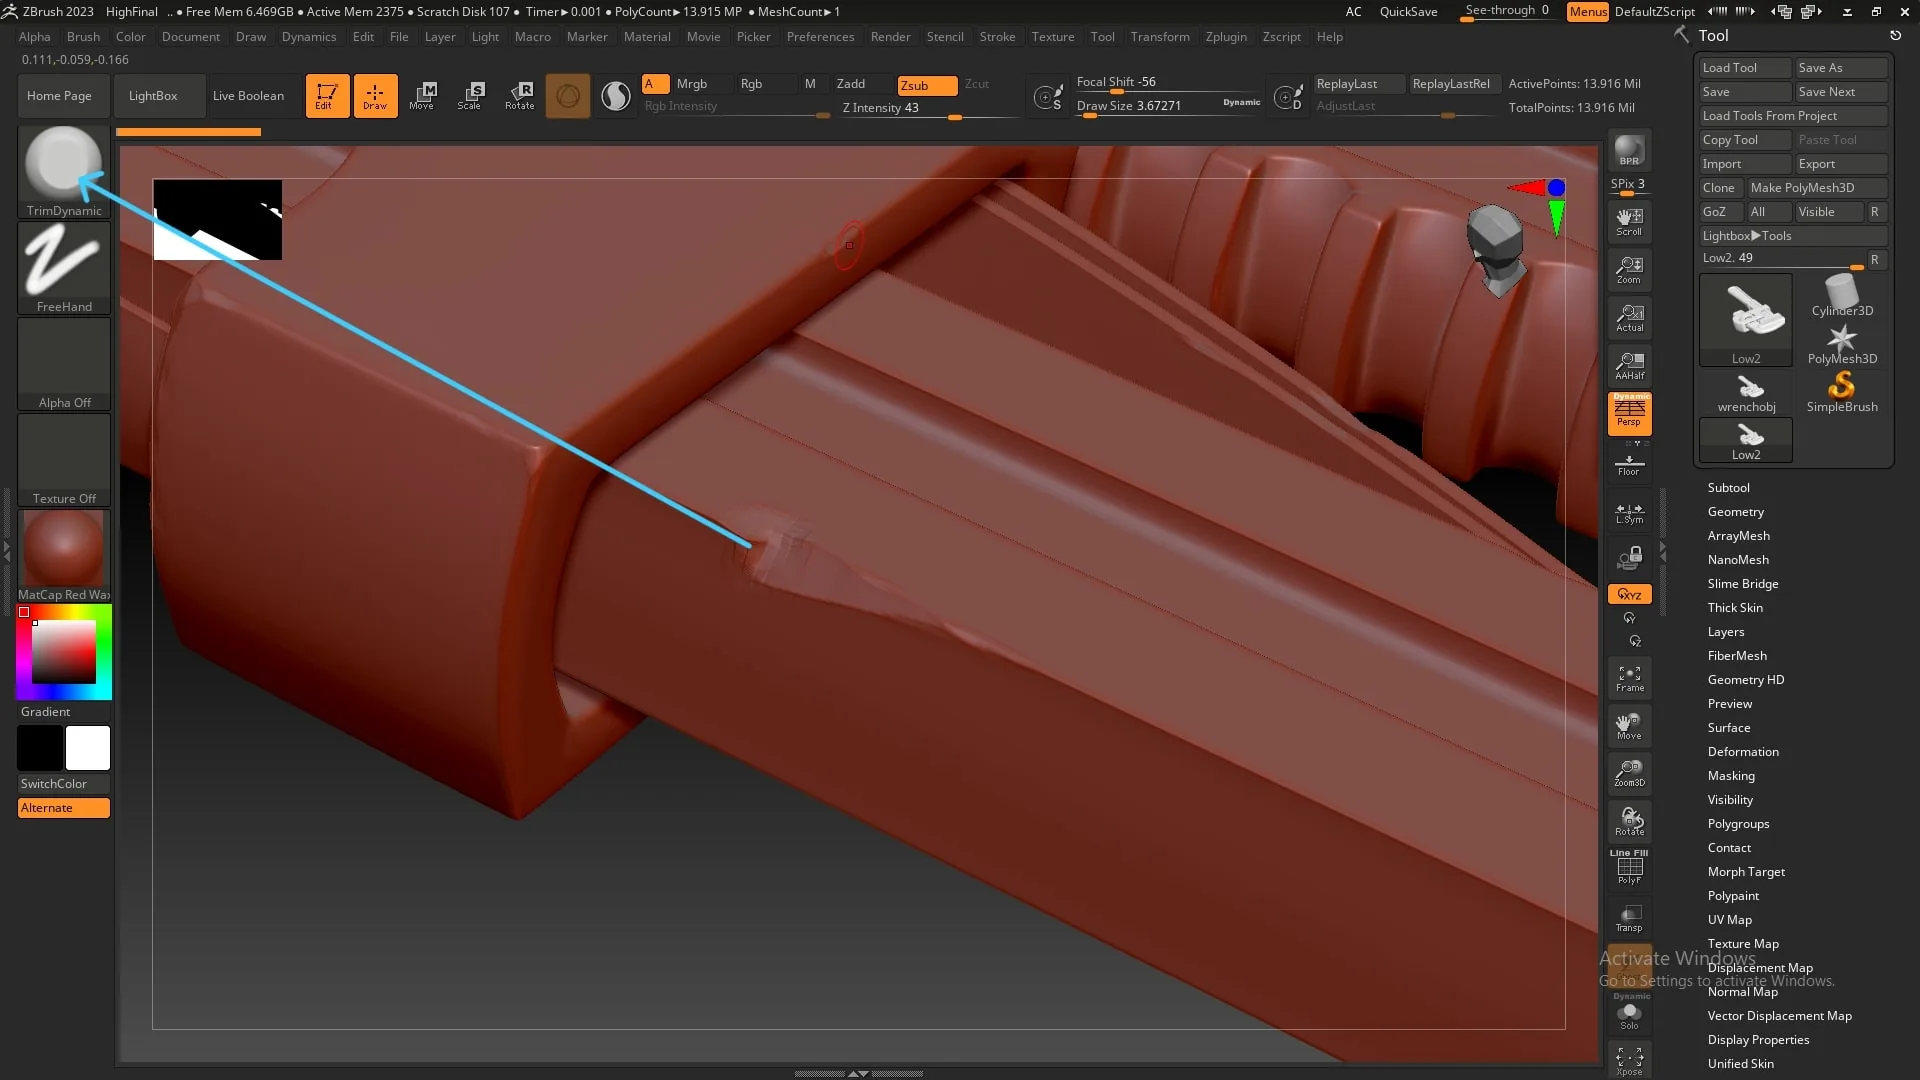Click the Zoom3D navigation icon
This screenshot has width=1920, height=1080.
click(1629, 774)
